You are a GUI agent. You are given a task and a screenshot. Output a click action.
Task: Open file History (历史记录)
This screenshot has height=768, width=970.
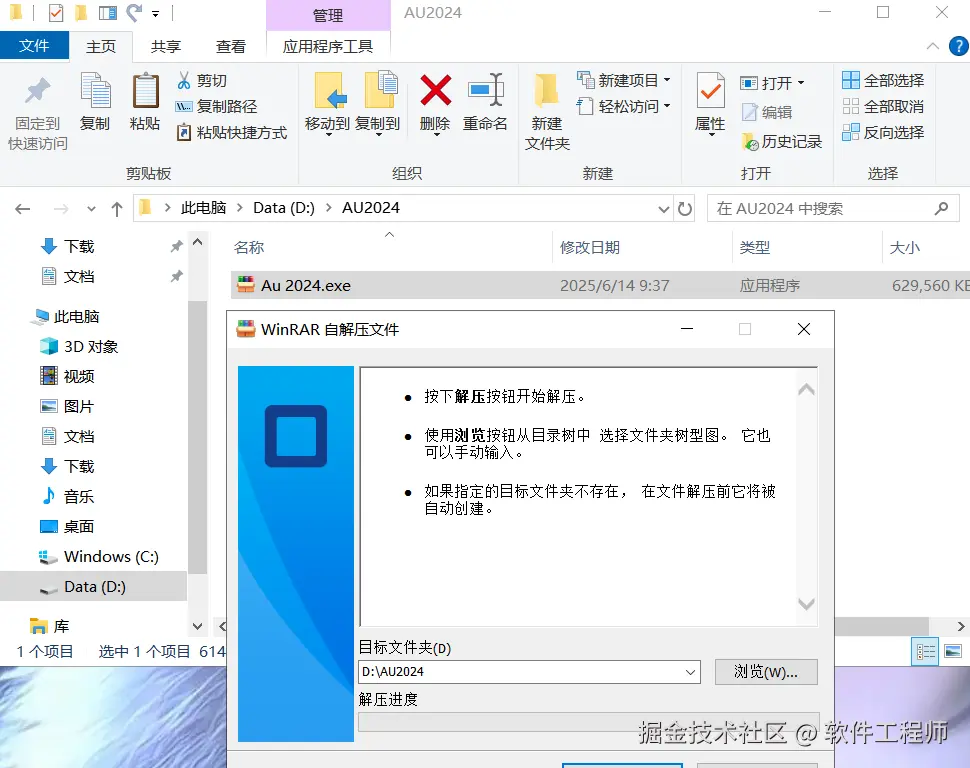[x=782, y=142]
